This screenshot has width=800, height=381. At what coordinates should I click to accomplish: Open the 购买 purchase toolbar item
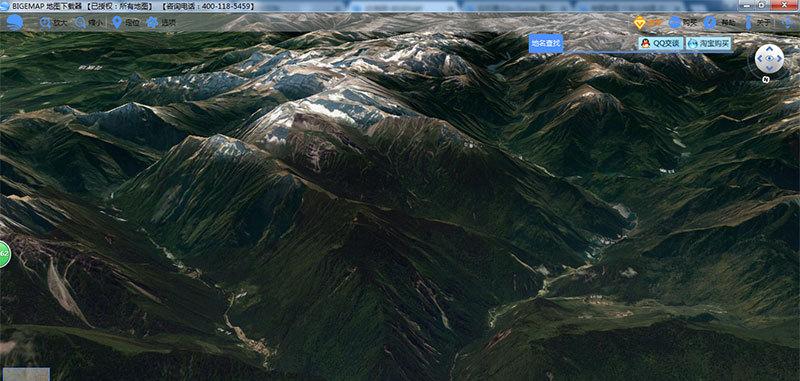point(683,23)
